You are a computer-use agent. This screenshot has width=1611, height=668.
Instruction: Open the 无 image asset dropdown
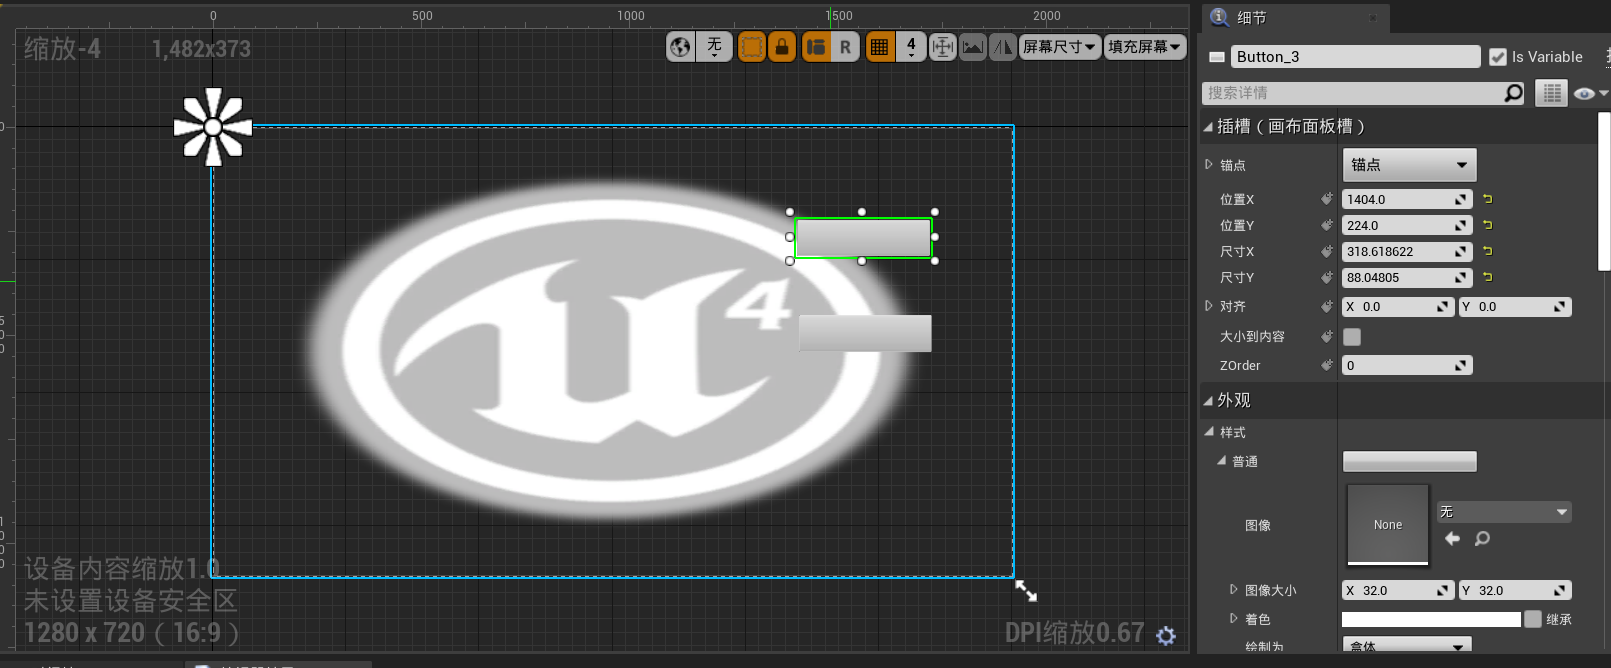pyautogui.click(x=1504, y=512)
